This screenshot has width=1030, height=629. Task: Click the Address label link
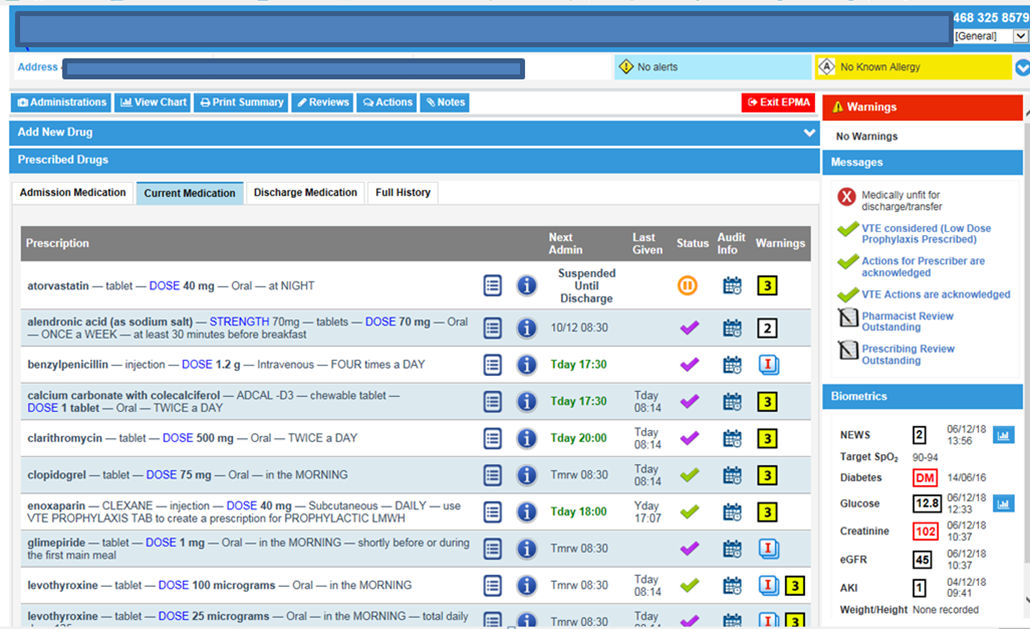coord(37,67)
